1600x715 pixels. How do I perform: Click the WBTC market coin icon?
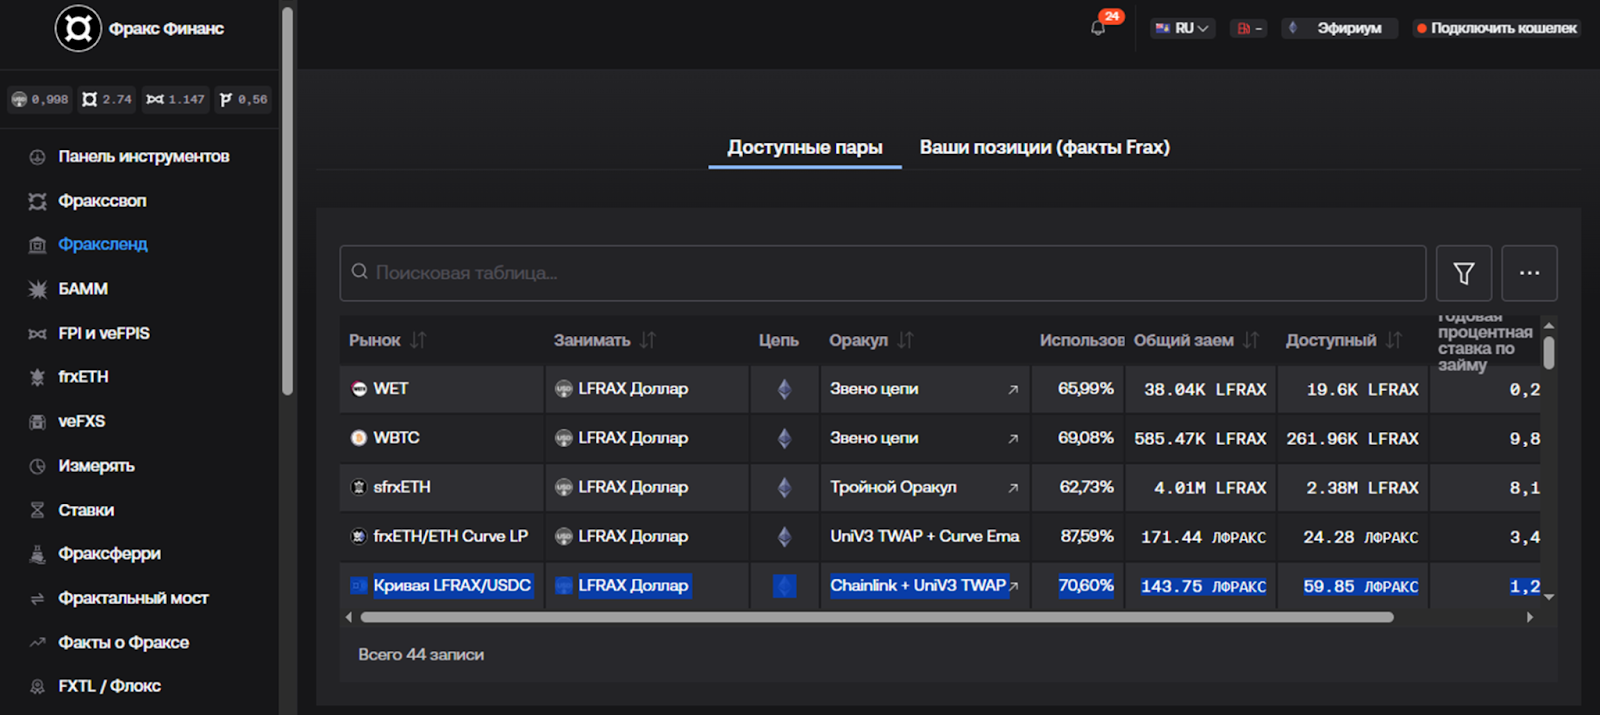359,438
